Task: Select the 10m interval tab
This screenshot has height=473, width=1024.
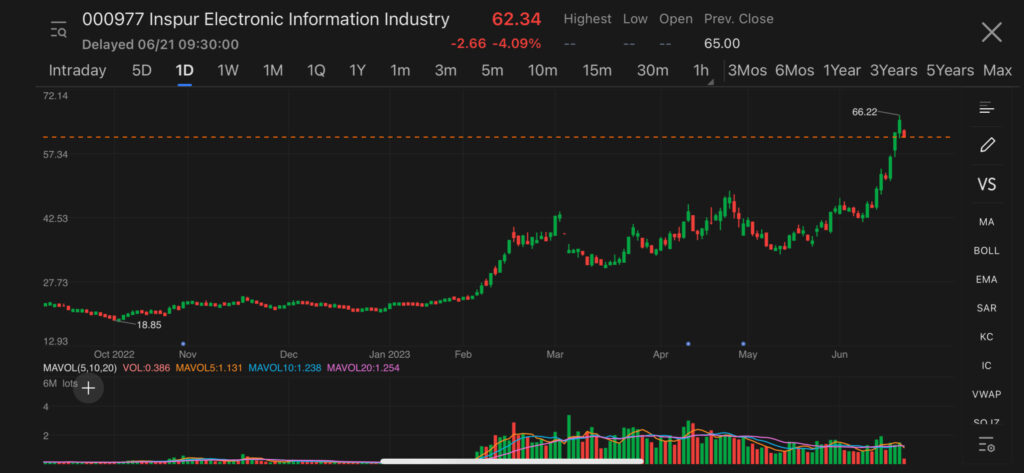Action: point(543,71)
